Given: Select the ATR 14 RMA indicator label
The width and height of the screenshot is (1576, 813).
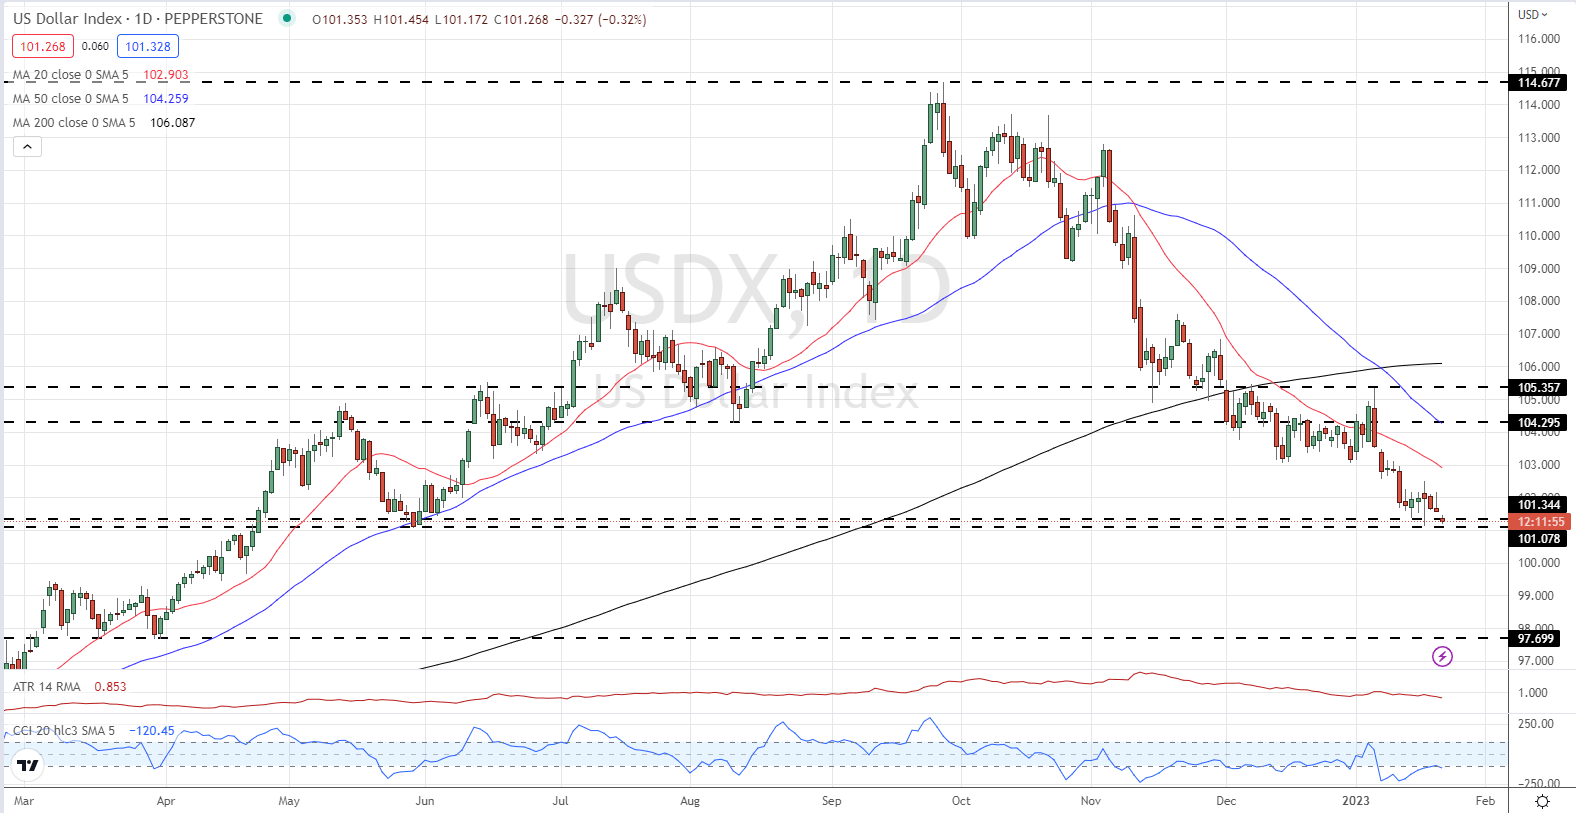Looking at the screenshot, I should point(47,687).
